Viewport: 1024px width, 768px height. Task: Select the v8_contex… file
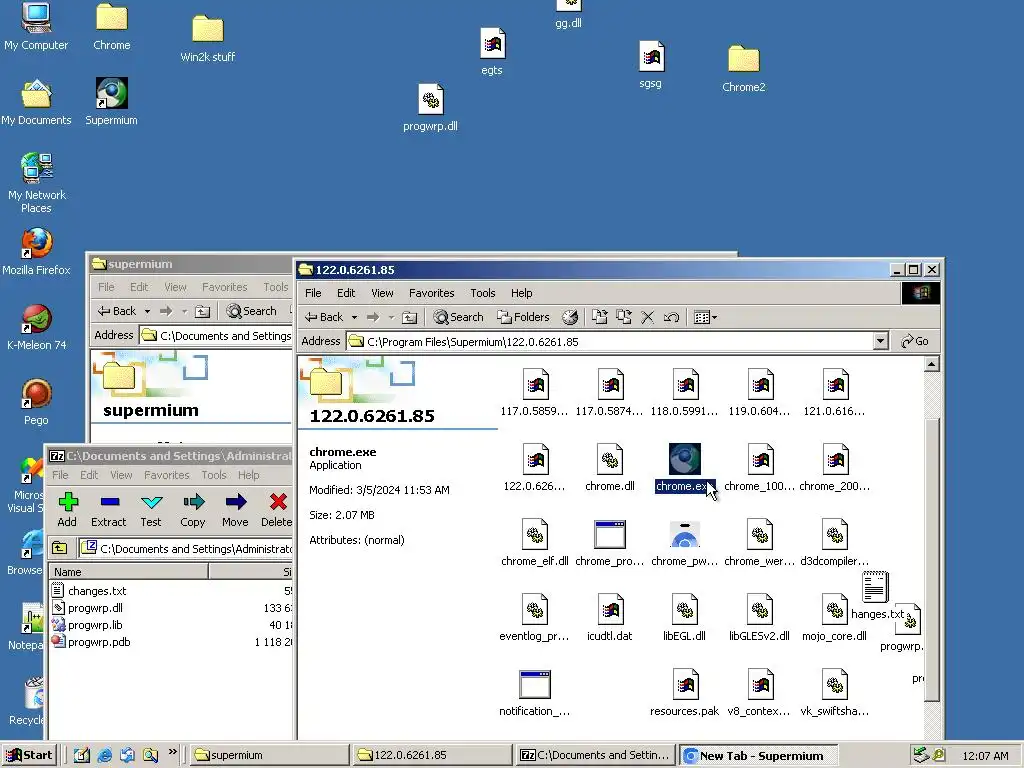[x=759, y=692]
